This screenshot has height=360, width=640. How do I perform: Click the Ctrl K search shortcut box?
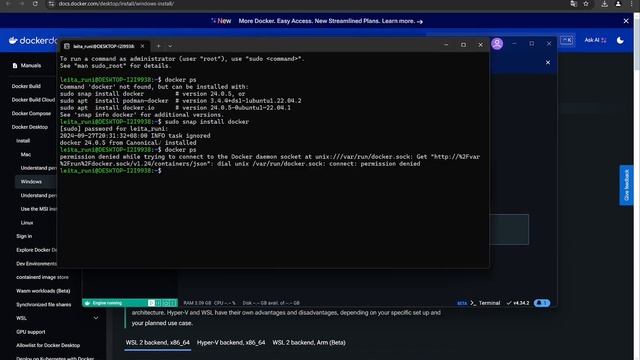pyautogui.click(x=567, y=40)
